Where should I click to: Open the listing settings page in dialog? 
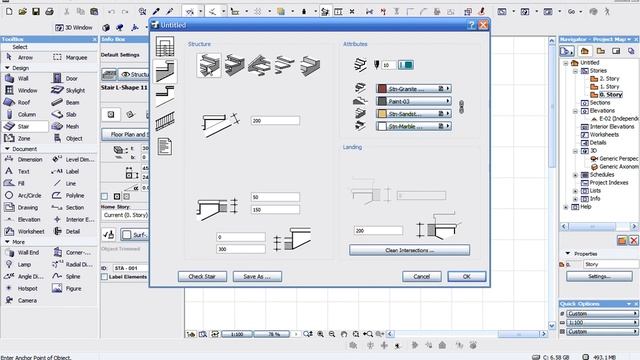(165, 146)
